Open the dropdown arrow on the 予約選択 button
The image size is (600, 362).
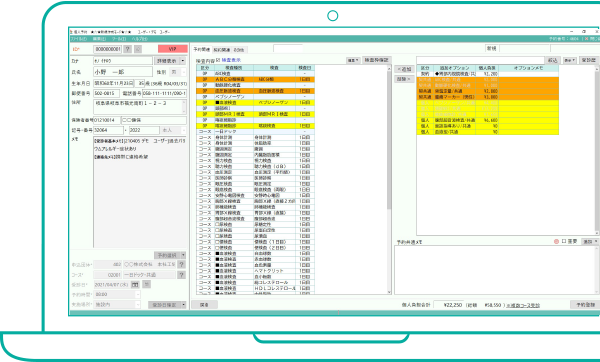[x=183, y=255]
